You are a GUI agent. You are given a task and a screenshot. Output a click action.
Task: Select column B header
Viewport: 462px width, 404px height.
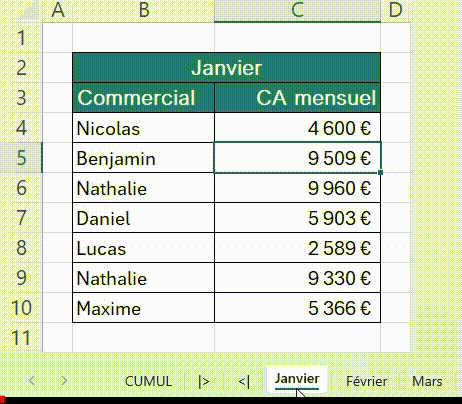coord(143,11)
